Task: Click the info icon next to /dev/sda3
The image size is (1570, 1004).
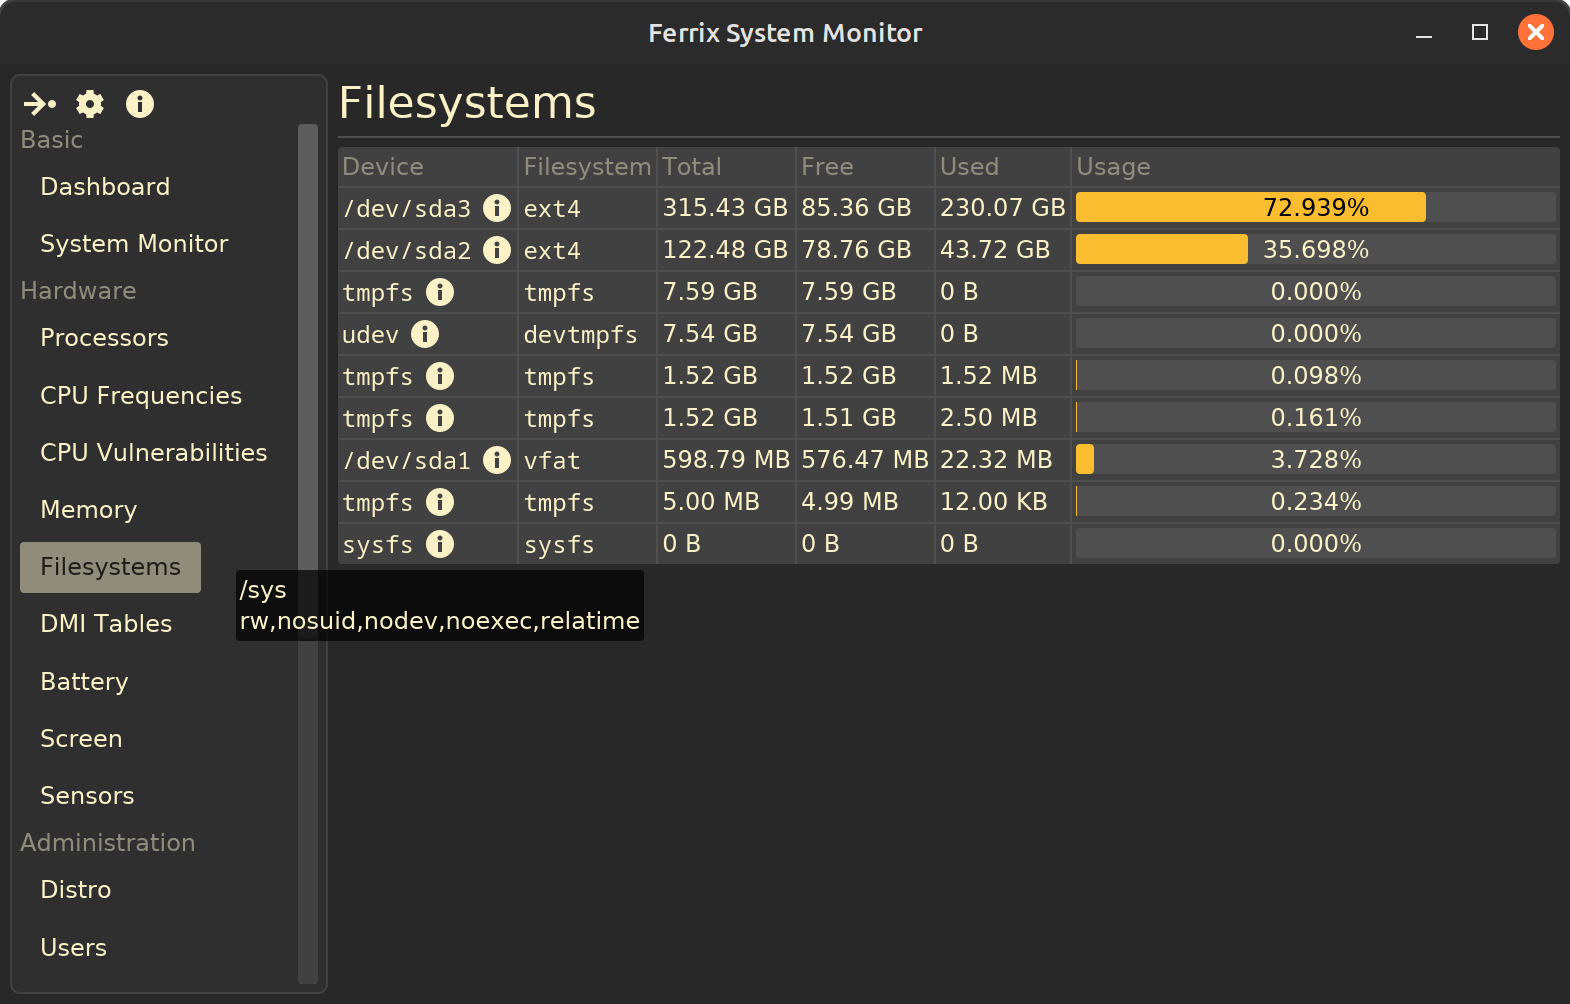Action: click(x=496, y=208)
